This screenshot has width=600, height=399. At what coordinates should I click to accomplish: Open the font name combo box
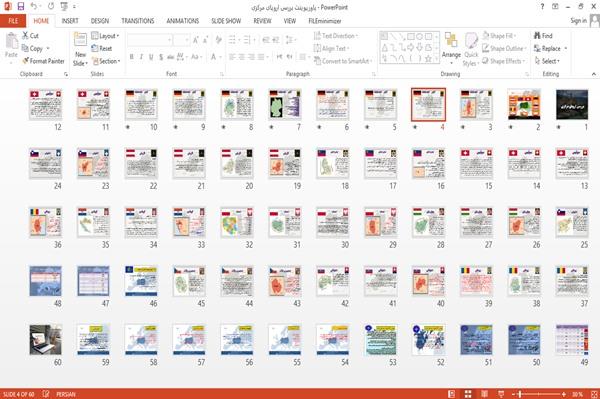point(150,40)
